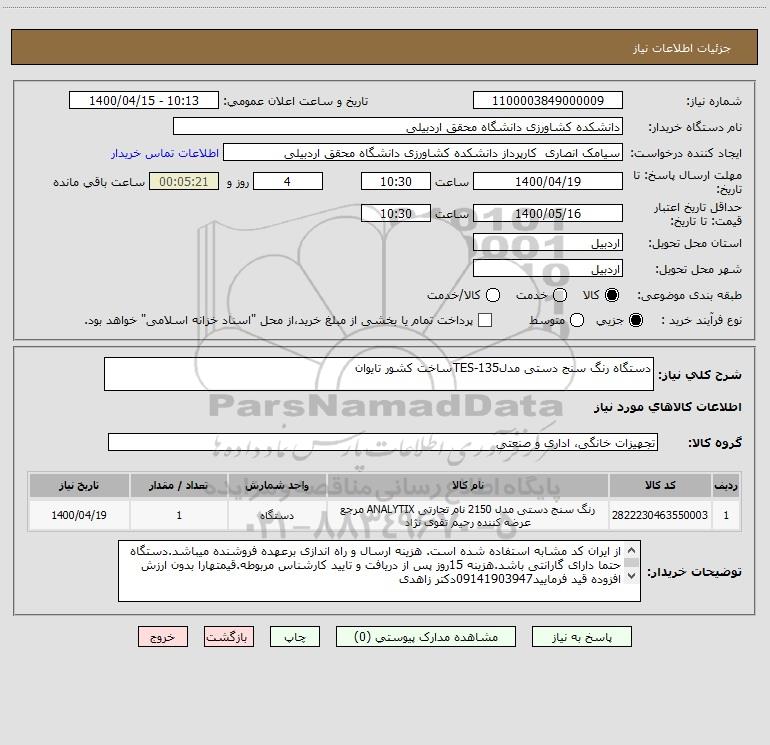The height and width of the screenshot is (745, 770).
Task: Click the نام دستگاه خریدار field
Action: click(398, 126)
